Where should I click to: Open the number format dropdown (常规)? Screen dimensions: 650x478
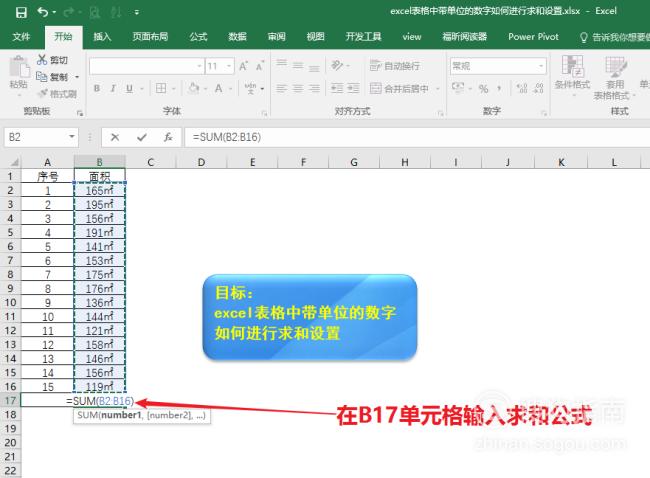click(x=541, y=66)
